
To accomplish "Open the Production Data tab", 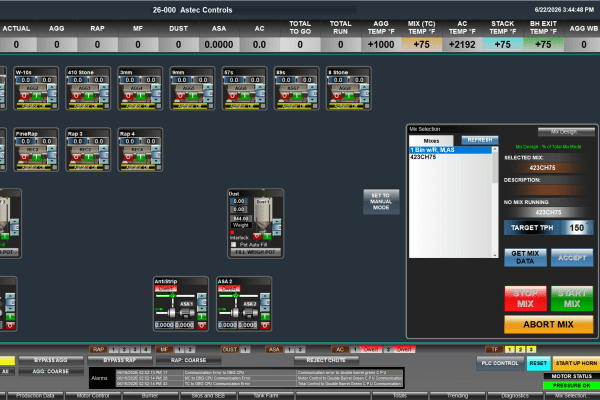I will tap(35, 396).
